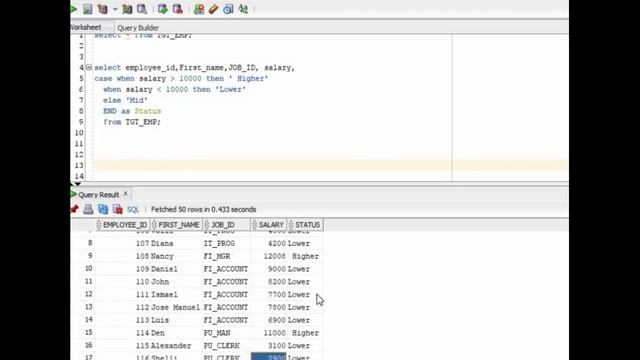The image size is (640, 360).
Task: Click the Rollback icon with red arrow
Action: [178, 9]
